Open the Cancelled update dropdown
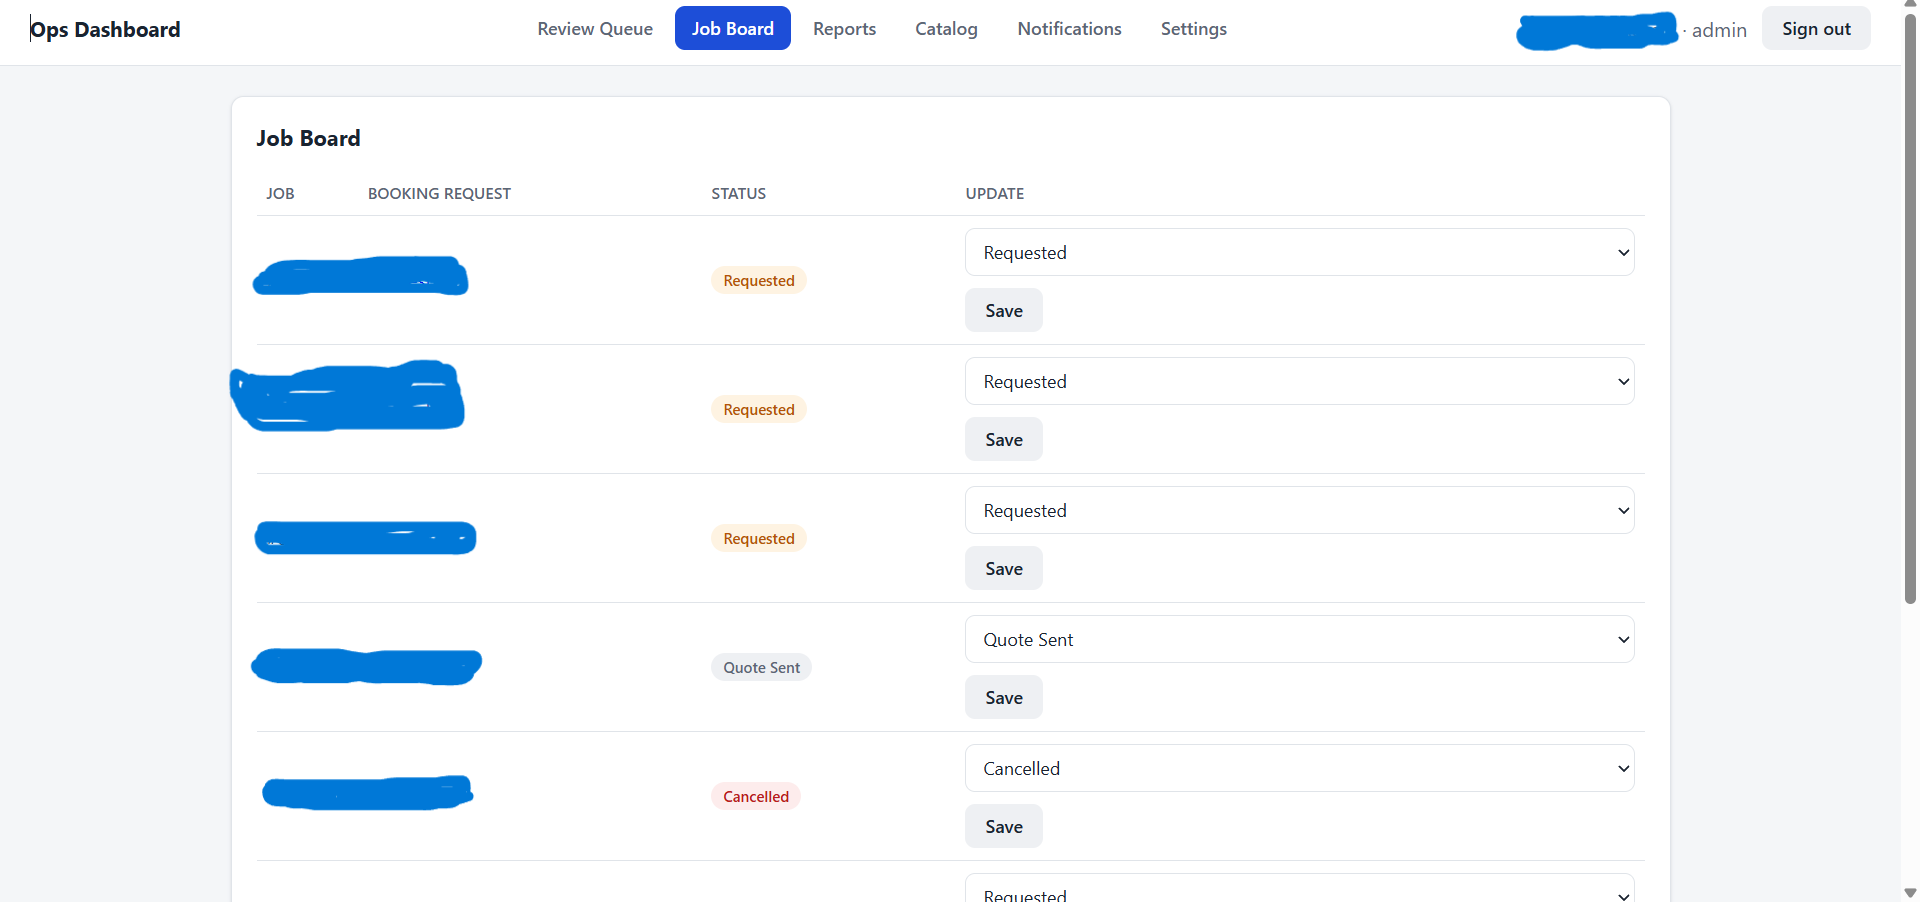The height and width of the screenshot is (902, 1920). 1299,768
